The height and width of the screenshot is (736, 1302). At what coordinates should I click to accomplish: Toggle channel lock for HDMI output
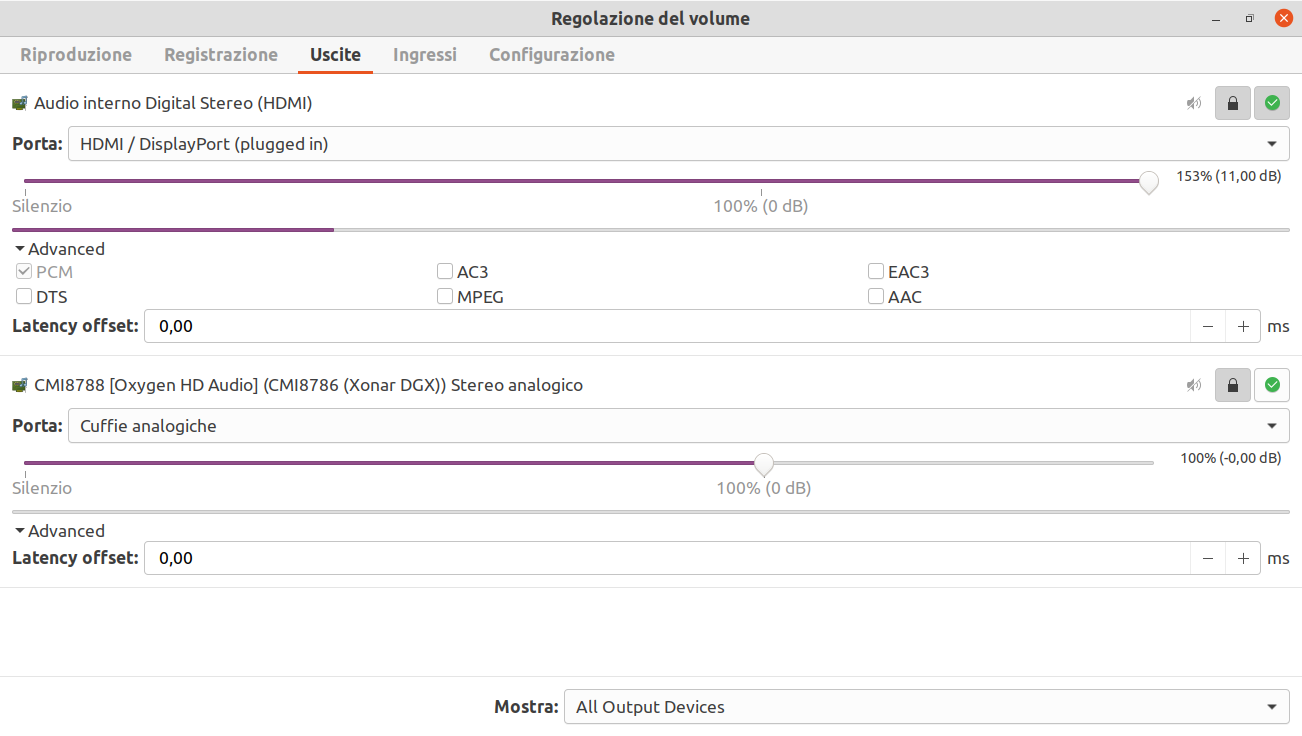point(1233,103)
